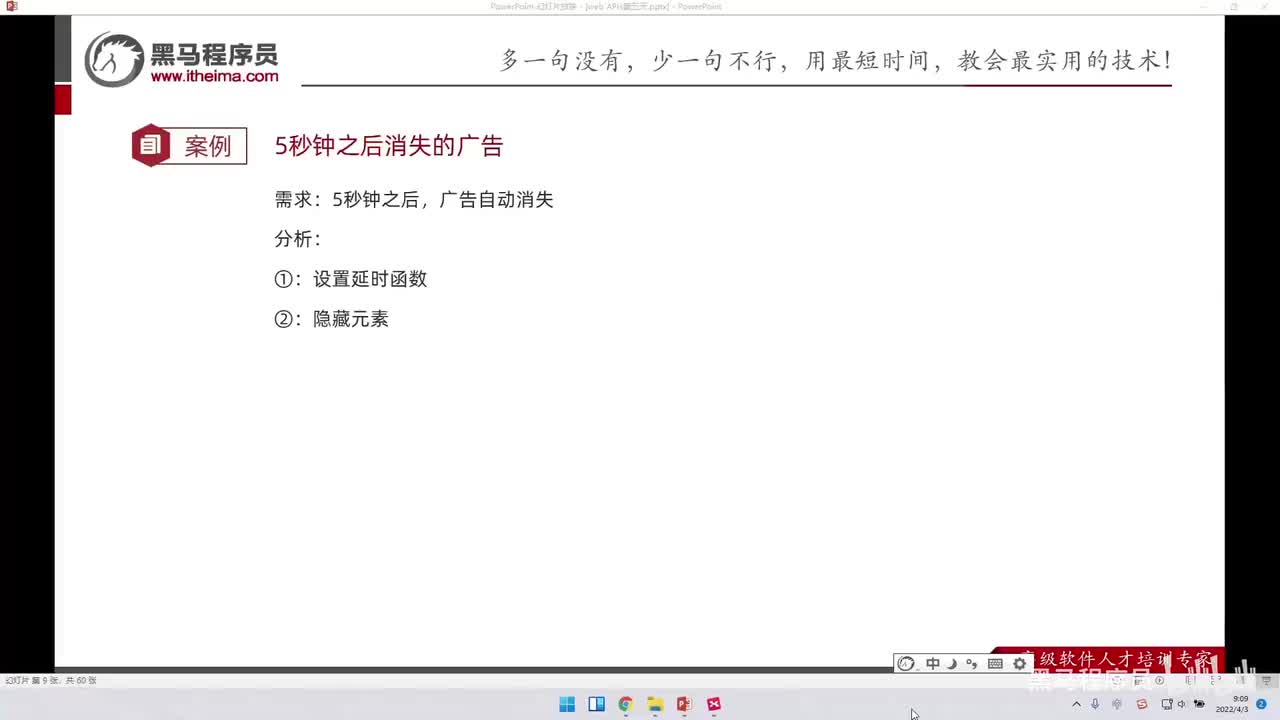Open the notification badge showing 2
This screenshot has width=1280, height=720.
click(1261, 704)
